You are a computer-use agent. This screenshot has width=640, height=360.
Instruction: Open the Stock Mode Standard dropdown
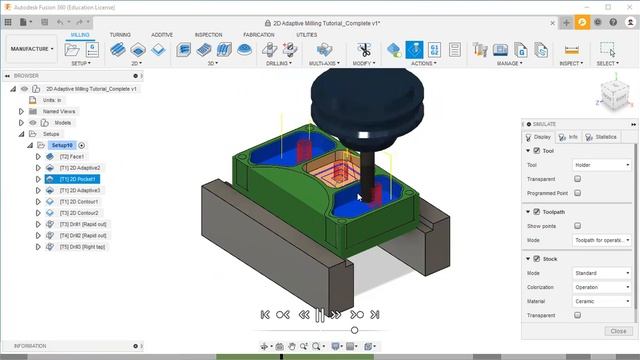pyautogui.click(x=602, y=273)
